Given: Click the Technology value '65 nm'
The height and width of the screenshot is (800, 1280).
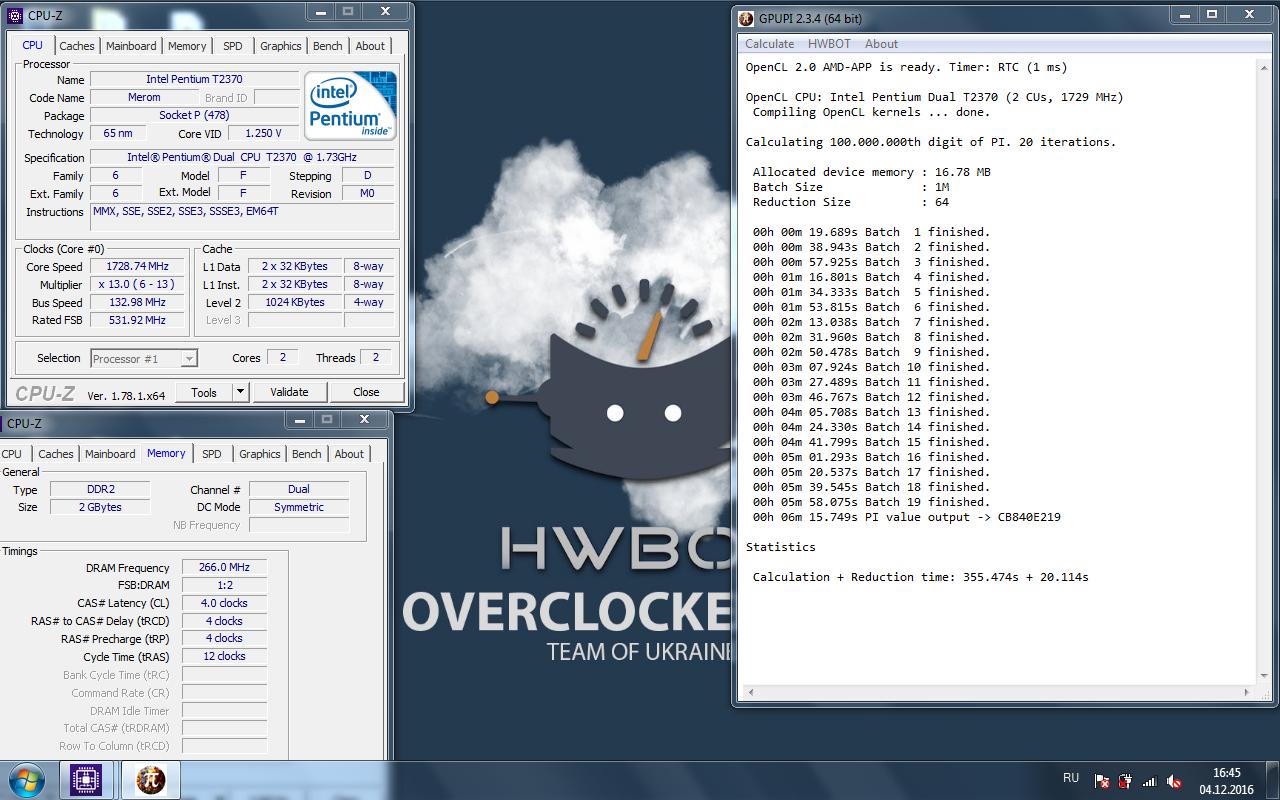Looking at the screenshot, I should pyautogui.click(x=117, y=133).
